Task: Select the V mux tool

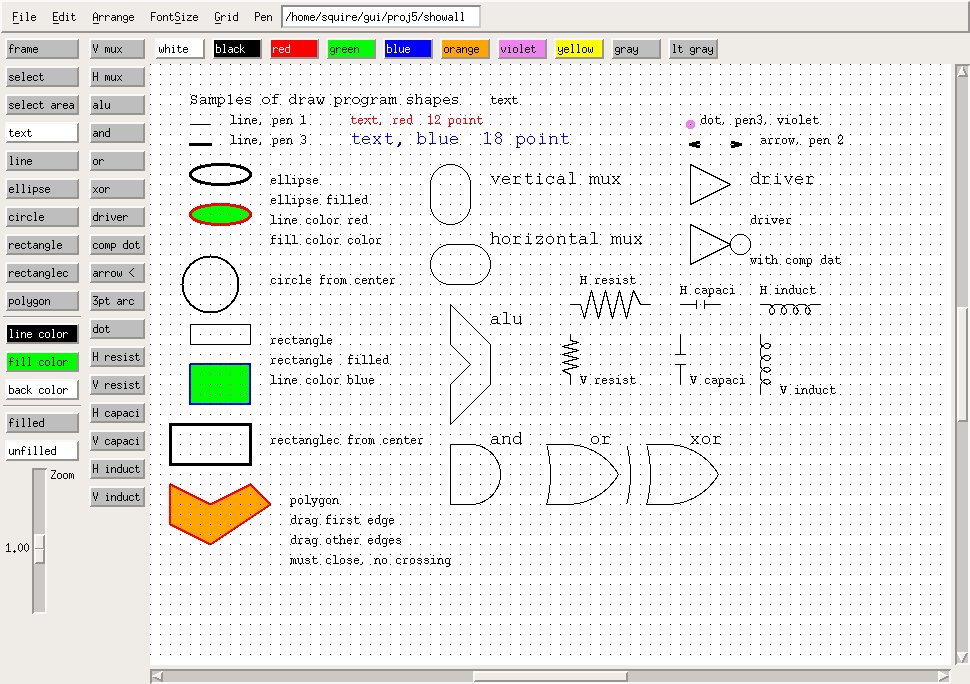Action: [x=118, y=49]
